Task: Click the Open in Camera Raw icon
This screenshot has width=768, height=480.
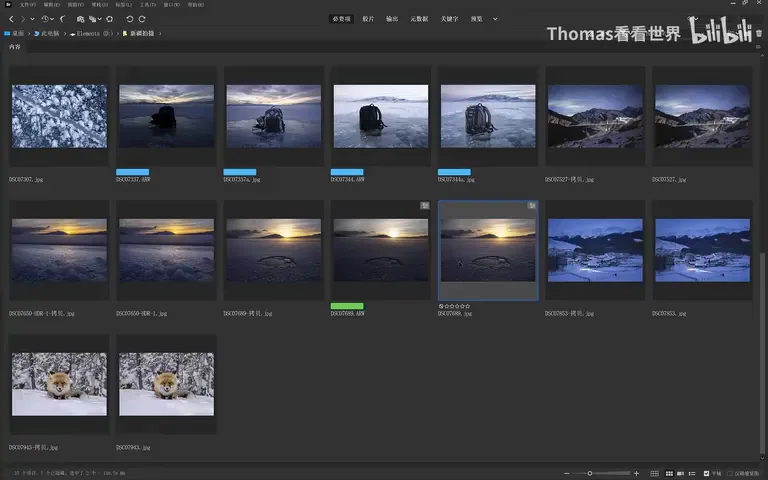Action: coord(110,19)
